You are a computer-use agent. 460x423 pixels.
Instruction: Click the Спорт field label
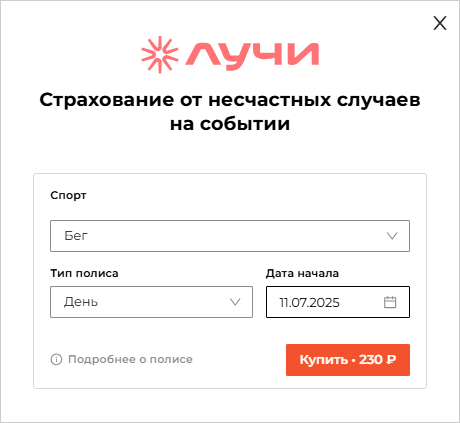[68, 195]
